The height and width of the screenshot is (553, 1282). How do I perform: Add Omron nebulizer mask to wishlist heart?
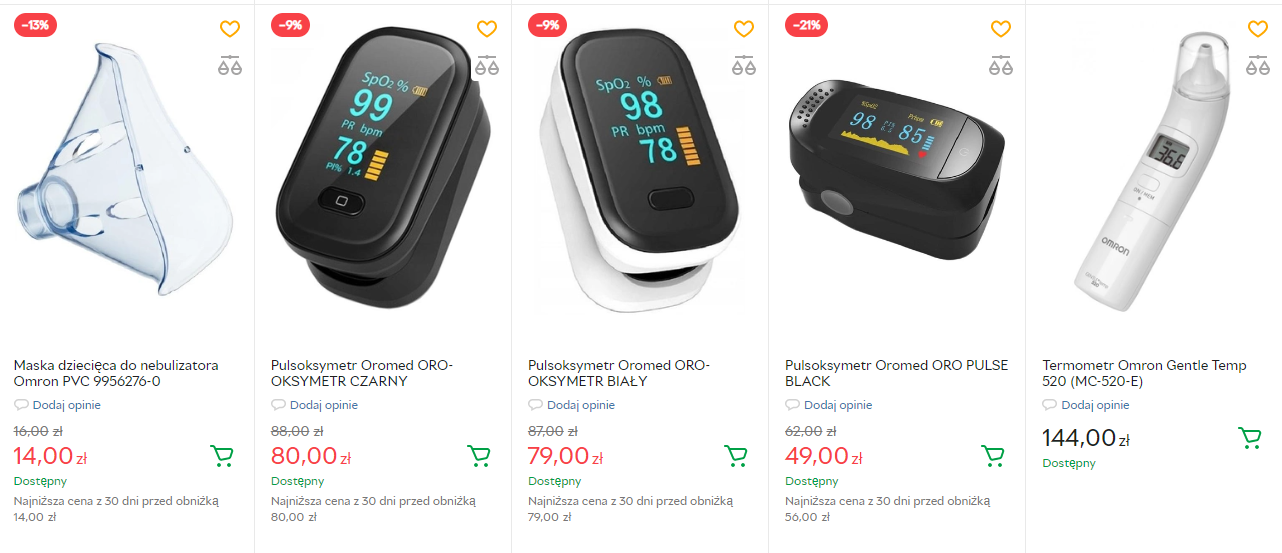point(230,29)
